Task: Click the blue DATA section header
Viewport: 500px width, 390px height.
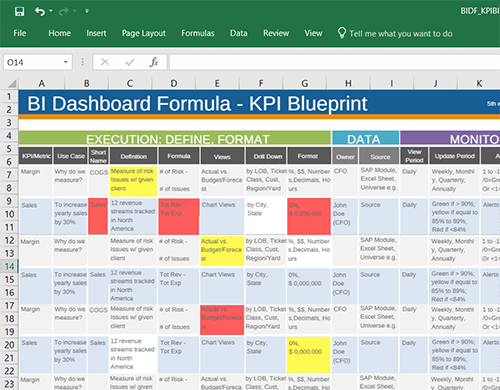Action: pos(365,138)
